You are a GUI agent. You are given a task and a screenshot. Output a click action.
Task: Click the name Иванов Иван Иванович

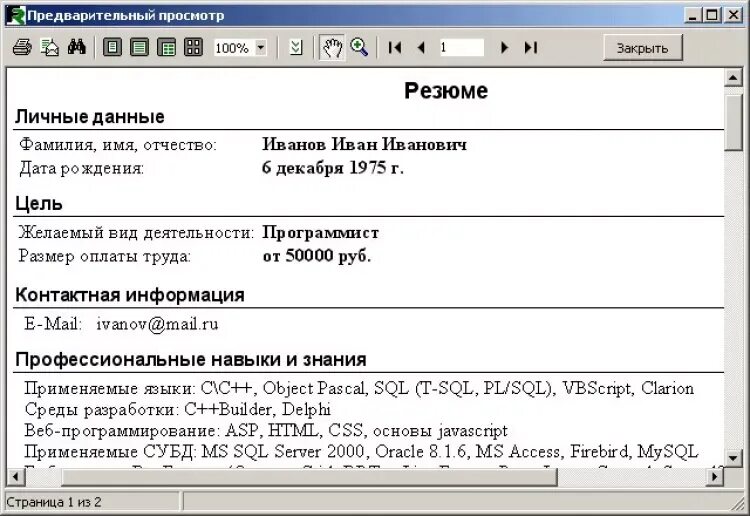pyautogui.click(x=364, y=144)
